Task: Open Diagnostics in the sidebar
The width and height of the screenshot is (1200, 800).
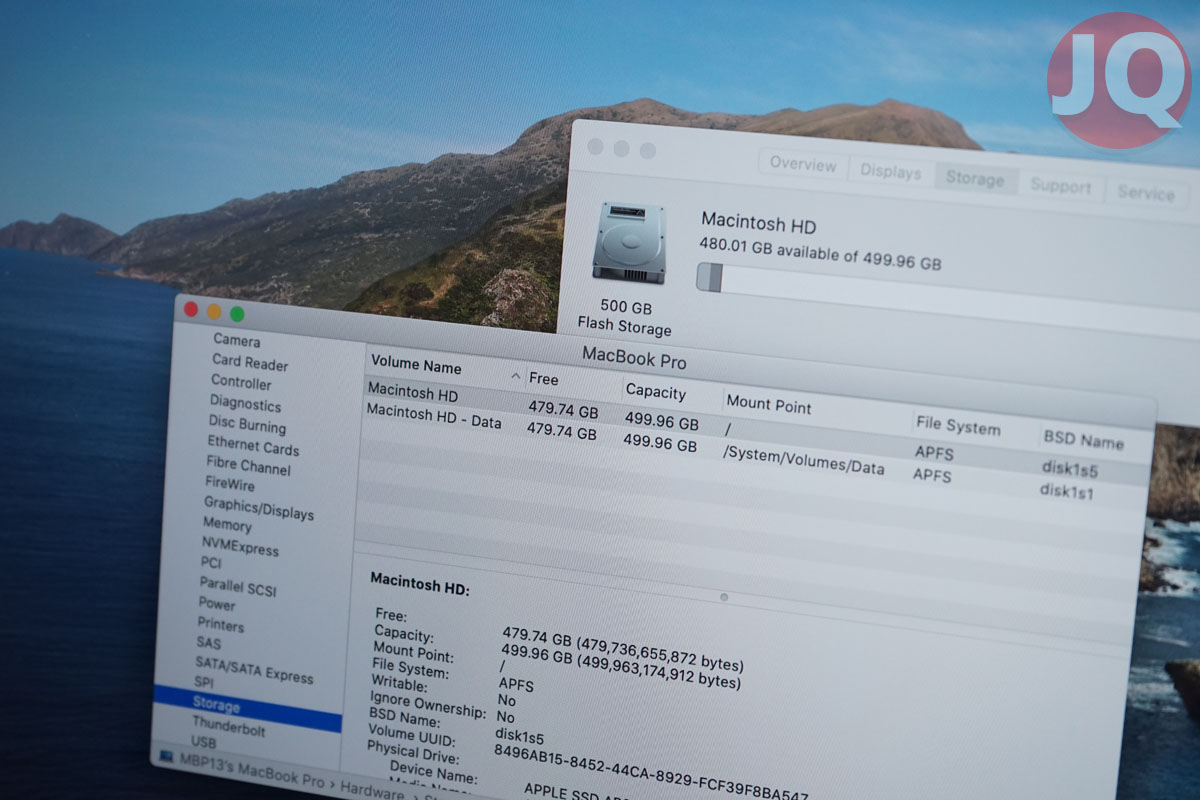Action: [x=245, y=404]
